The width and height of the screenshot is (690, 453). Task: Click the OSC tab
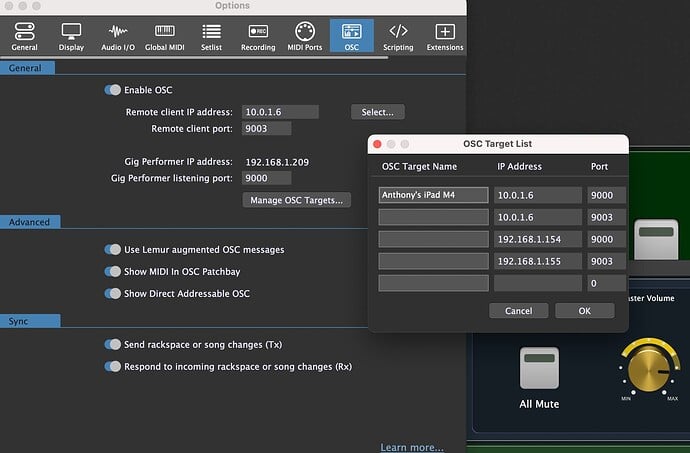352,31
